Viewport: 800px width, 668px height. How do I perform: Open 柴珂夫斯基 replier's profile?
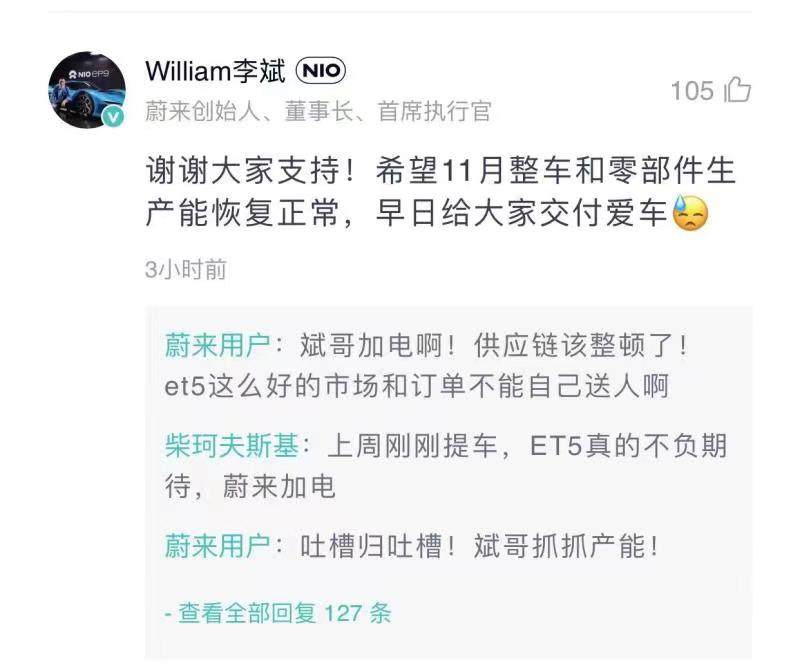(232, 446)
